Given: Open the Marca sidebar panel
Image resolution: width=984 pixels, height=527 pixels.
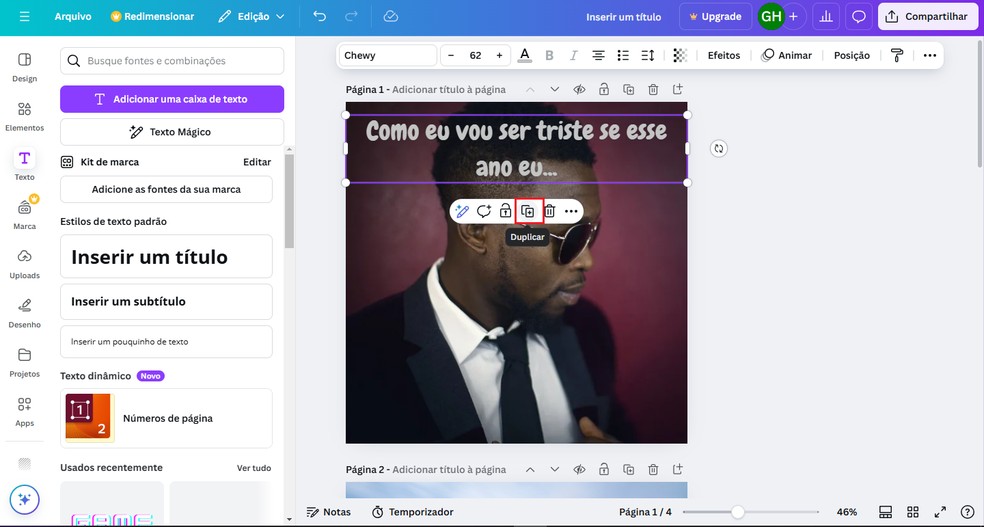Looking at the screenshot, I should [x=24, y=215].
